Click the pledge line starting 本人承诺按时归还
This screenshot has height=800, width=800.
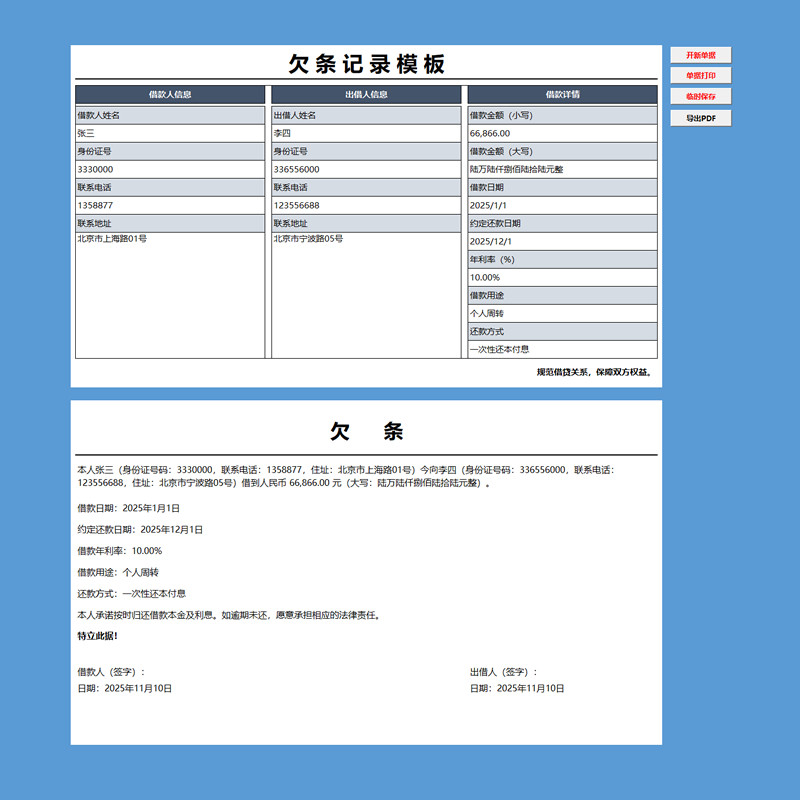[x=229, y=615]
